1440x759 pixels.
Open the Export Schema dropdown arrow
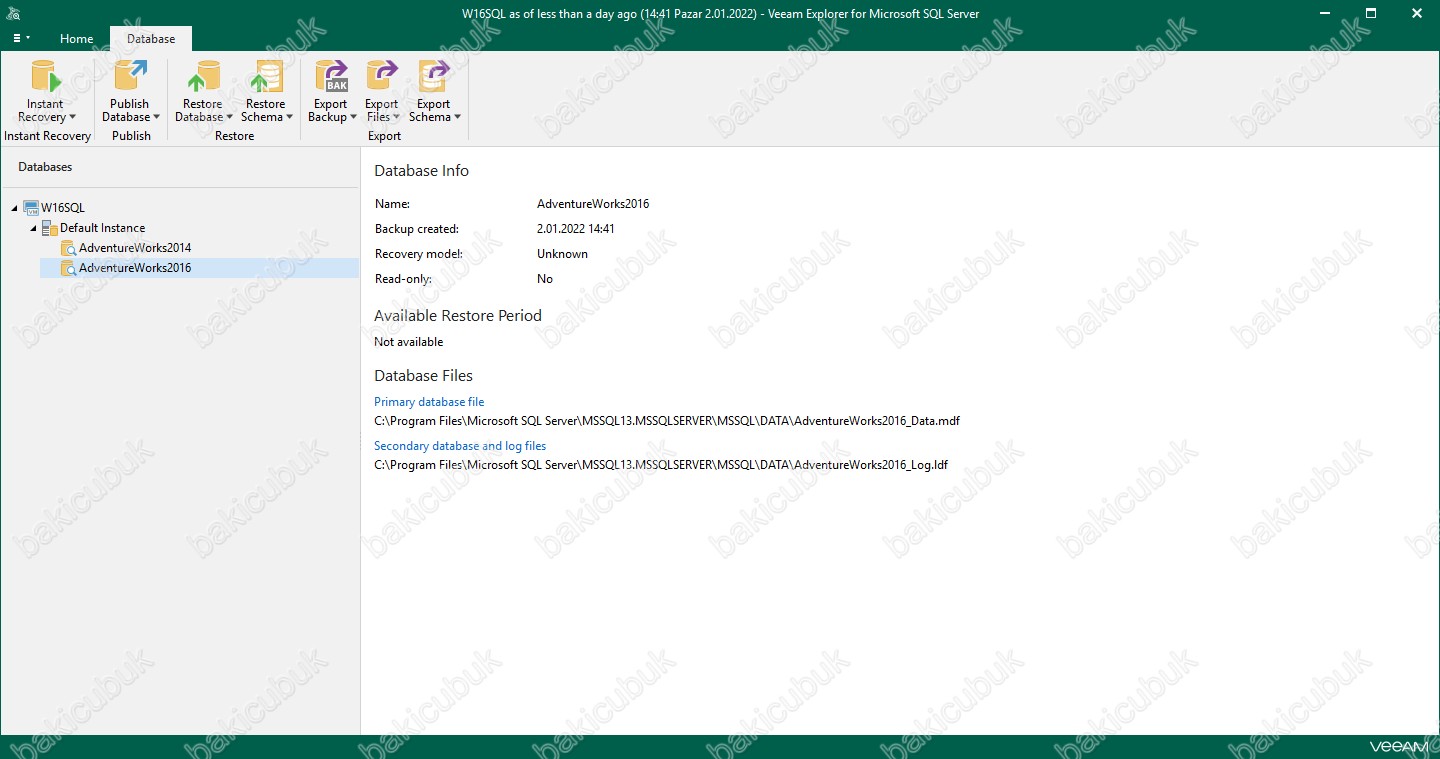[x=457, y=117]
